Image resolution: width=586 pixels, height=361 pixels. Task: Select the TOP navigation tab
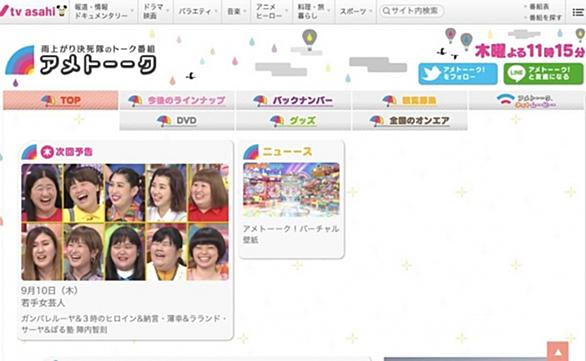[x=61, y=100]
